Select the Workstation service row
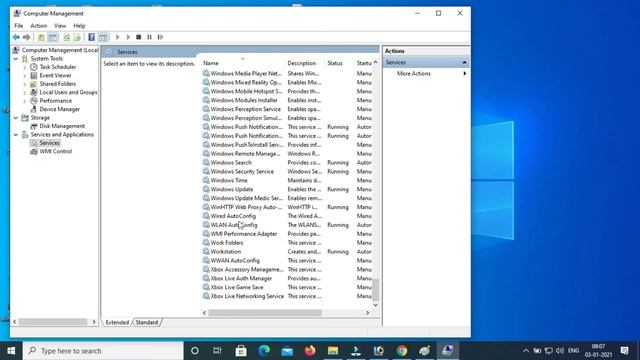Viewport: 640px width, 360px height. 287,251
